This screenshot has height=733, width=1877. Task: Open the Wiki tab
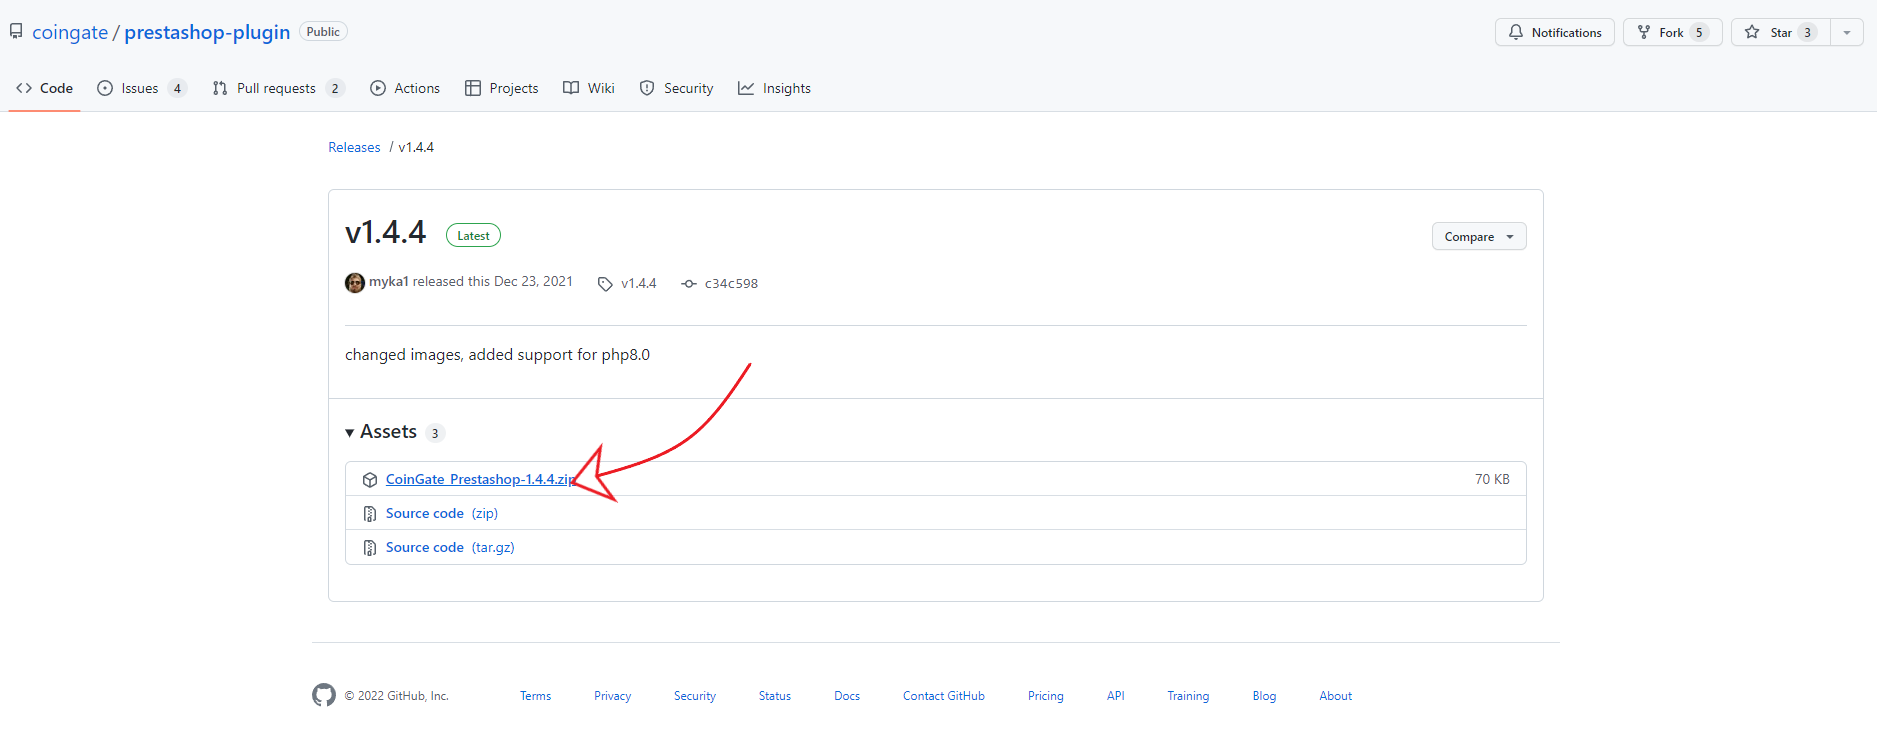pos(589,88)
